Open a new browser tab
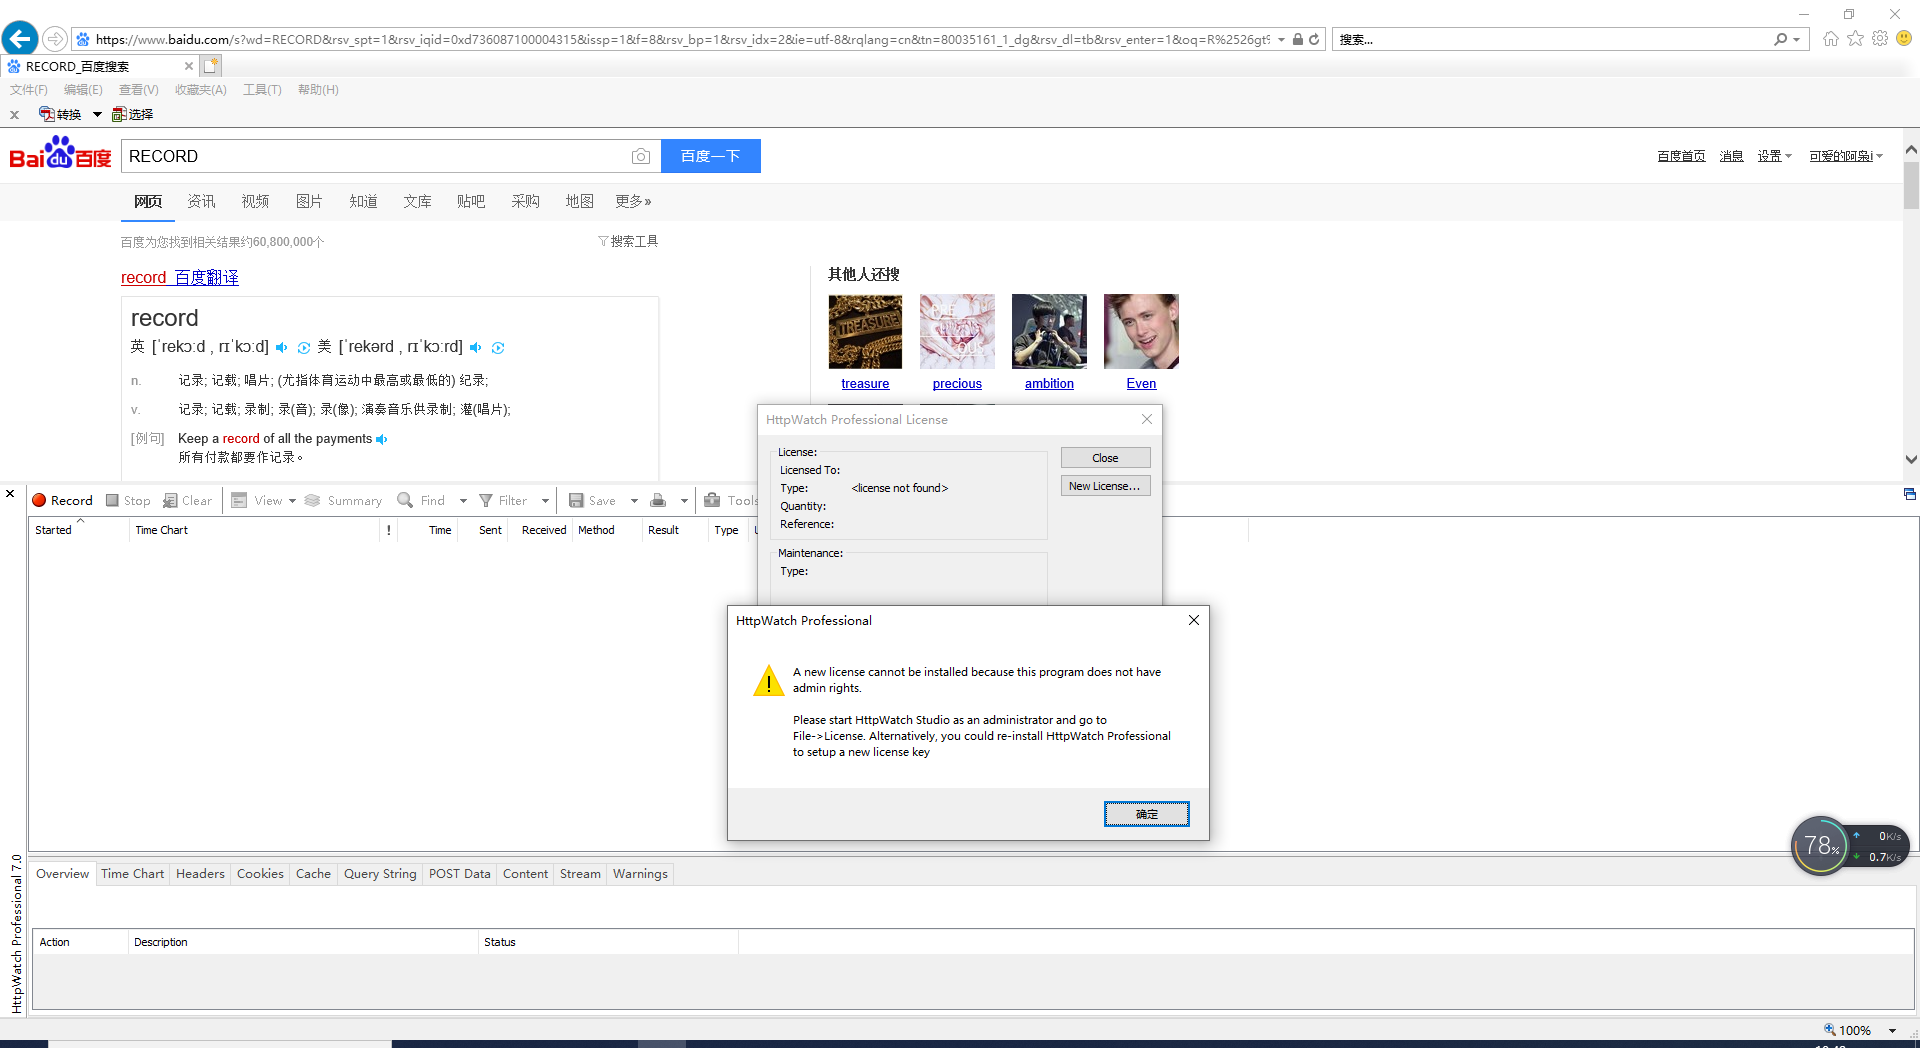The width and height of the screenshot is (1920, 1048). click(210, 66)
